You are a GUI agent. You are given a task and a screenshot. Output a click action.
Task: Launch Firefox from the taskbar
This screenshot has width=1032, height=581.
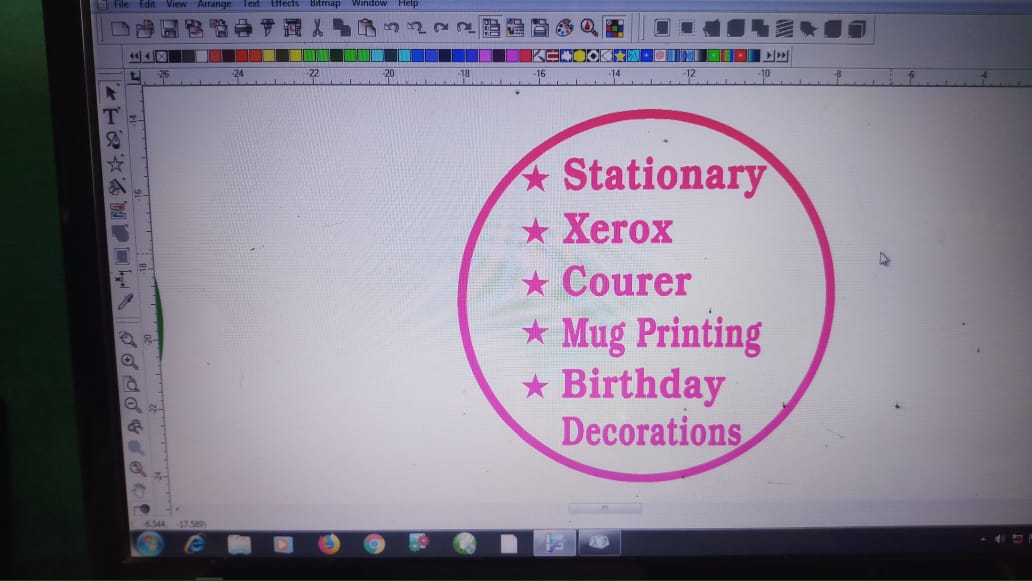click(329, 544)
